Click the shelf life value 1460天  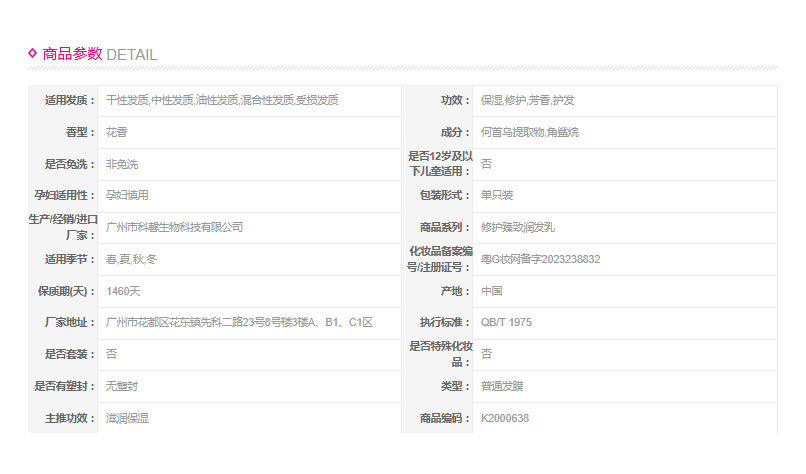click(x=125, y=291)
